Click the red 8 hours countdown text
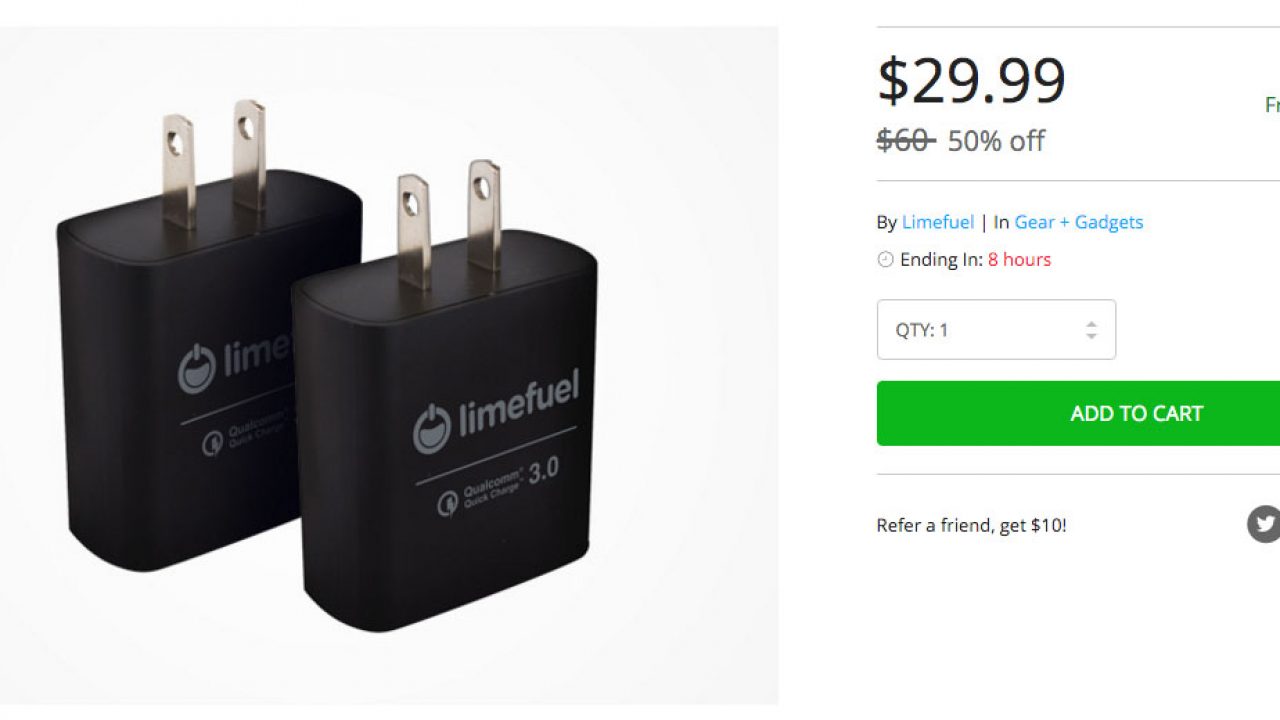 click(1019, 260)
